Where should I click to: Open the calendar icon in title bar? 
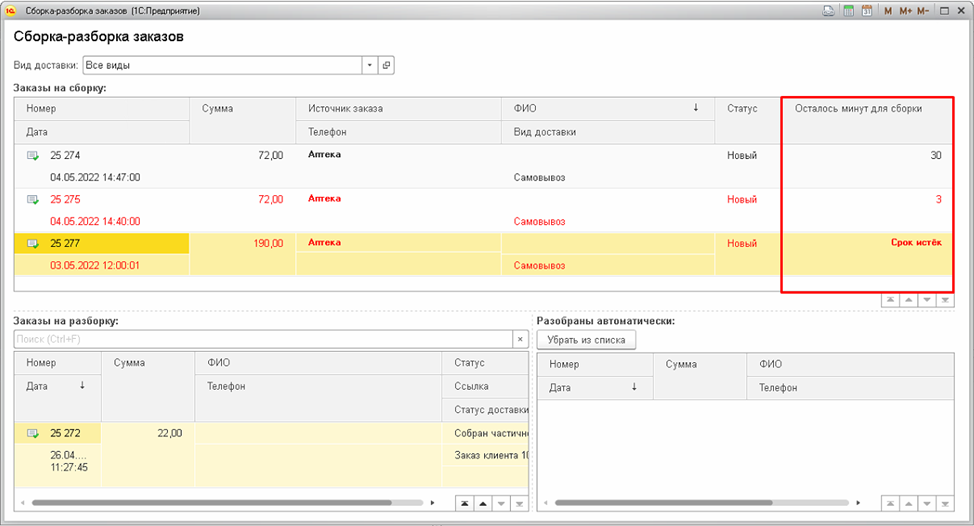coord(866,10)
